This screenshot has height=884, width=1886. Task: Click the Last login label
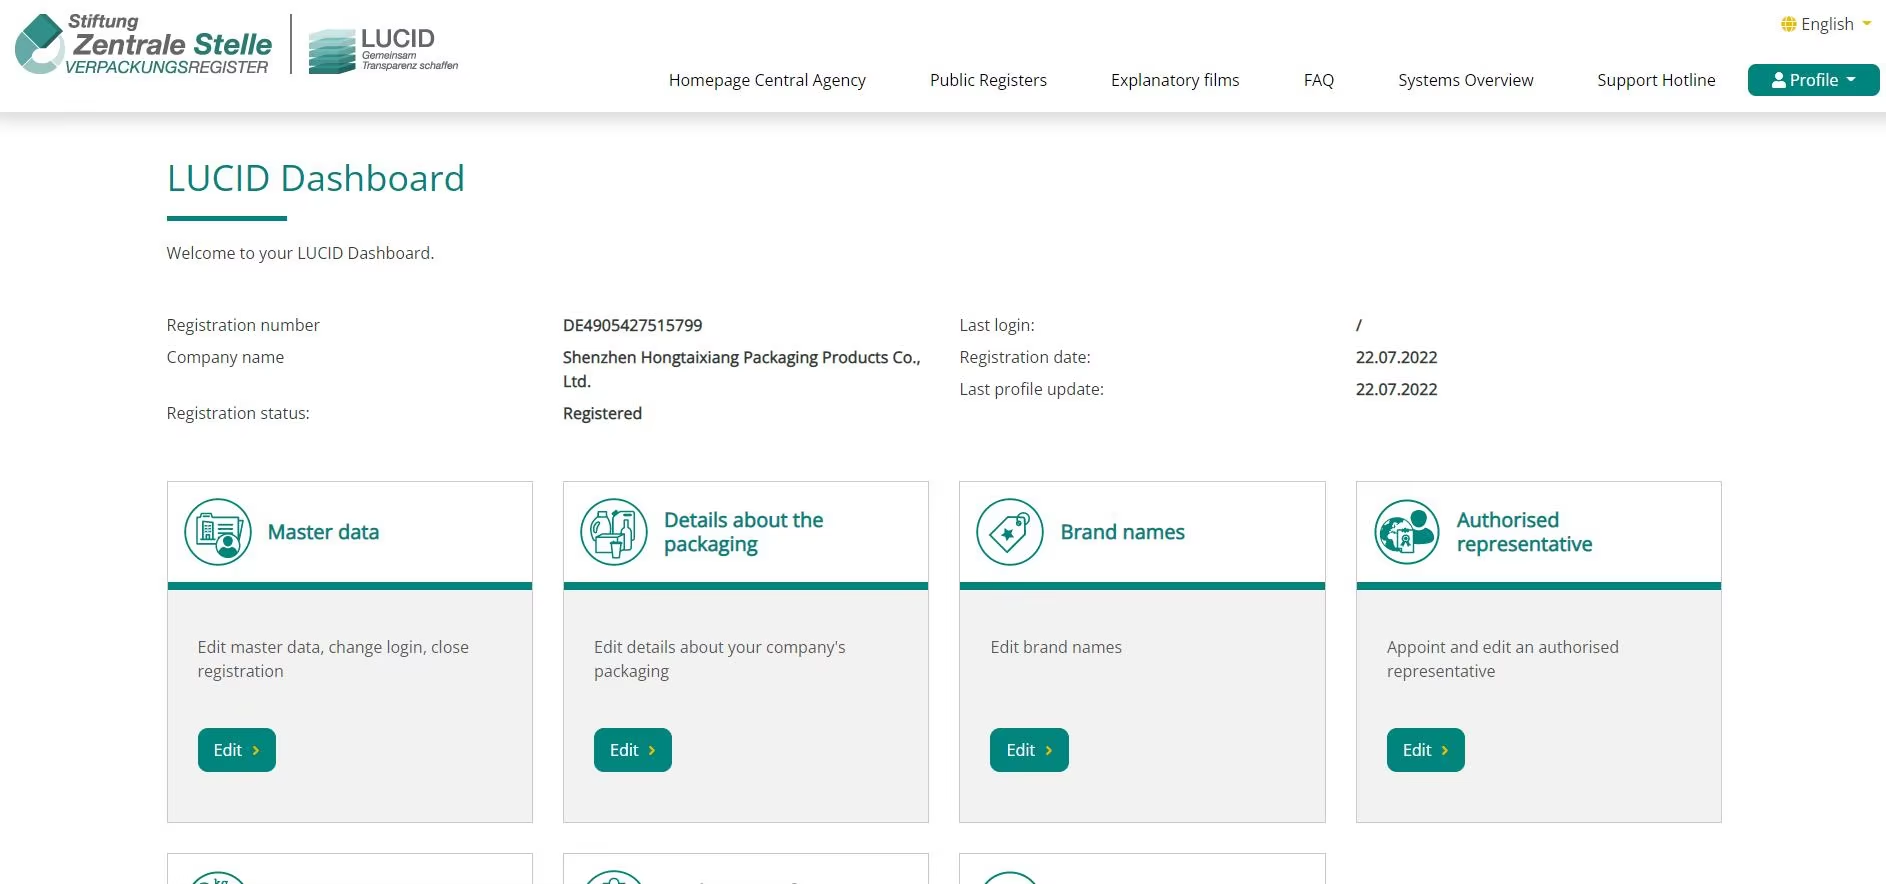(x=996, y=325)
